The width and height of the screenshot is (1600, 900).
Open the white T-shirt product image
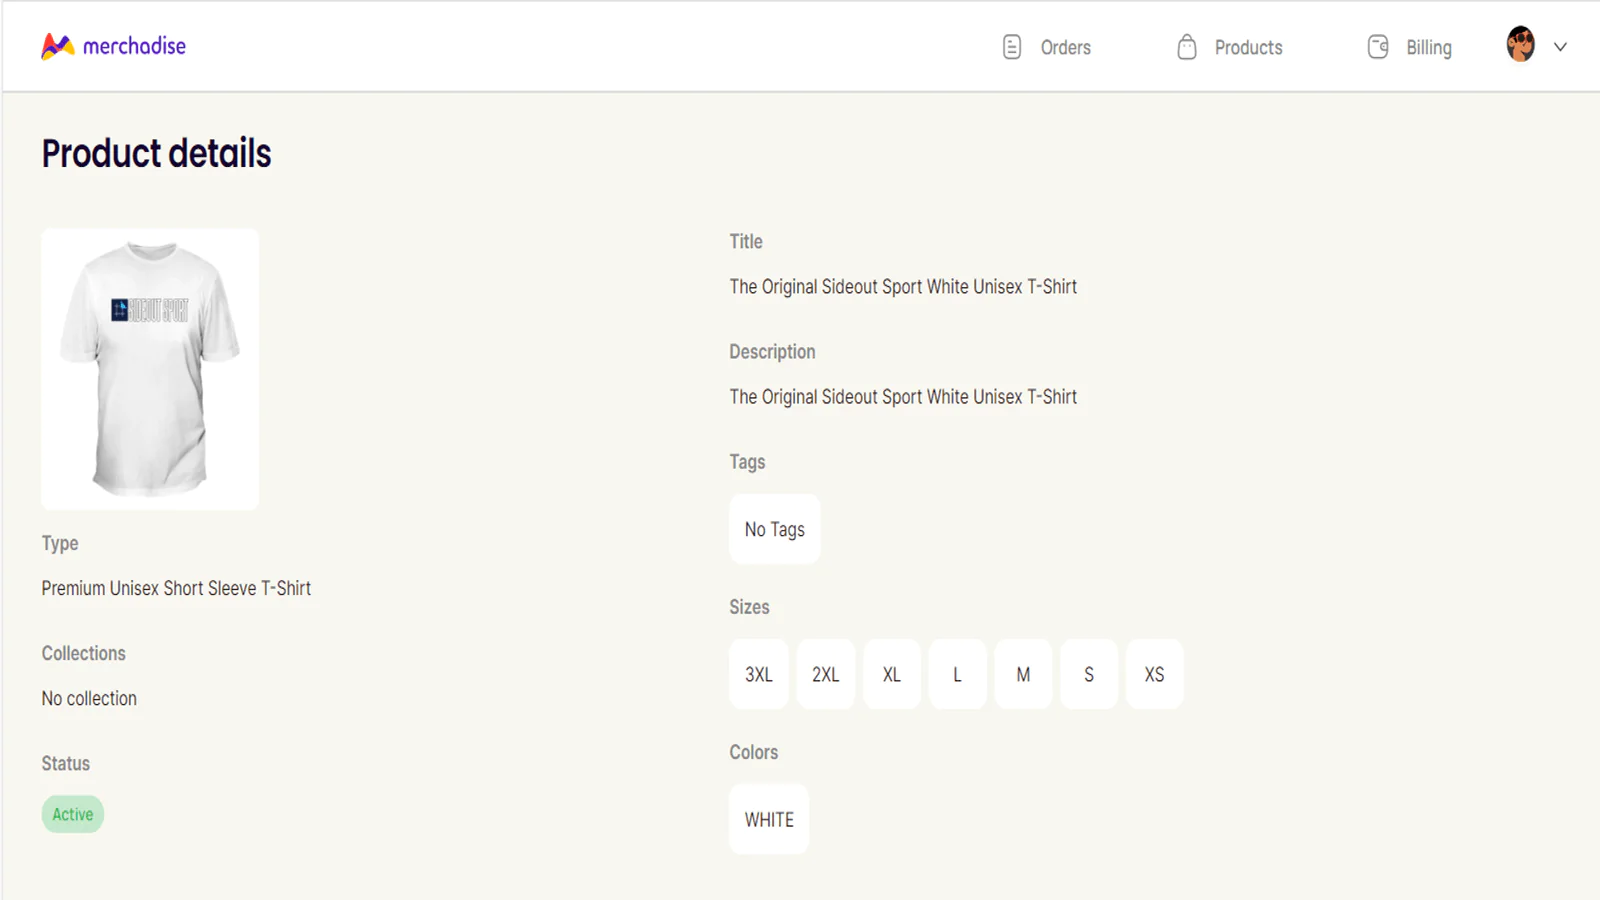click(x=150, y=369)
